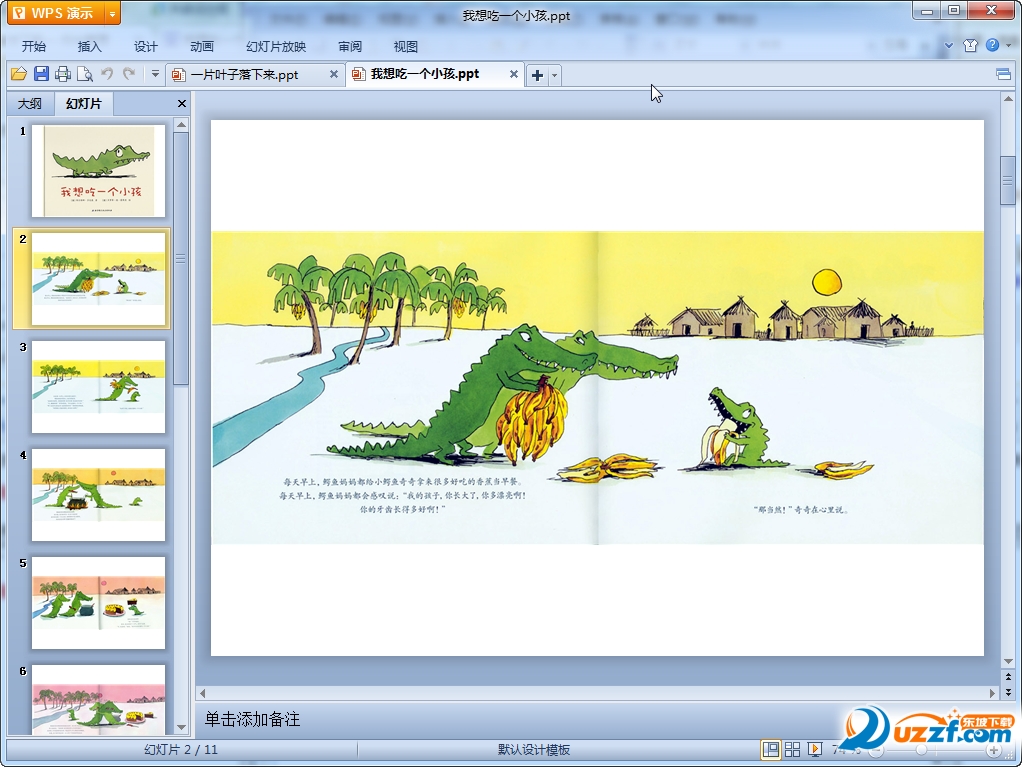Open help with question mark icon
Image resolution: width=1022 pixels, height=767 pixels.
tap(992, 45)
